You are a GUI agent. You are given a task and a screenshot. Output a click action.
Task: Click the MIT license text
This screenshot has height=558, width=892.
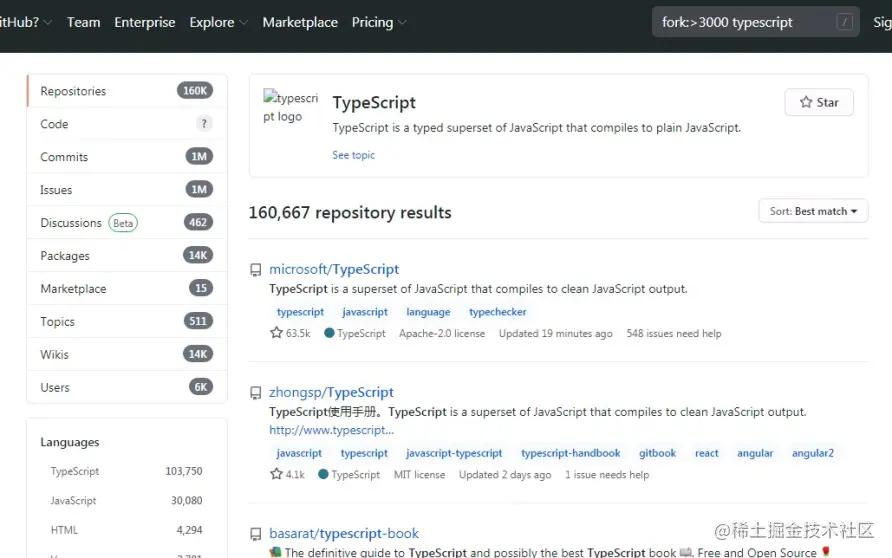pyautogui.click(x=419, y=474)
